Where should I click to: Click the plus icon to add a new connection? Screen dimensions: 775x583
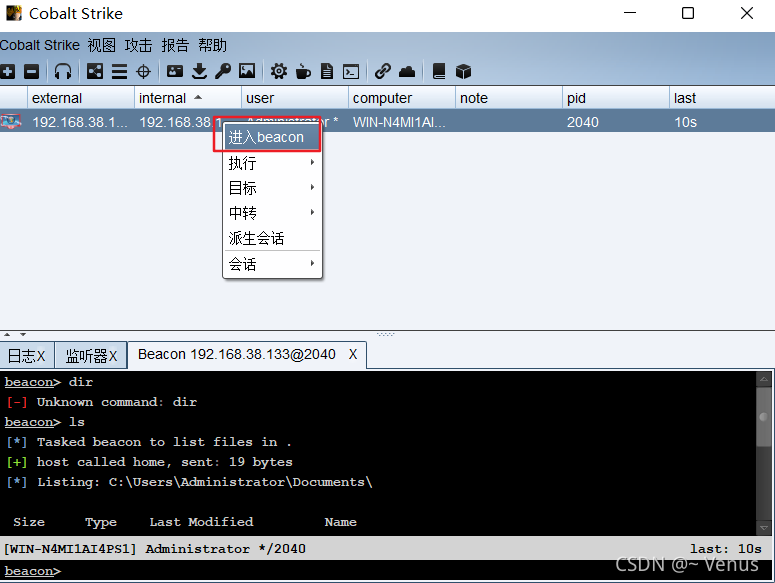pyautogui.click(x=7, y=72)
